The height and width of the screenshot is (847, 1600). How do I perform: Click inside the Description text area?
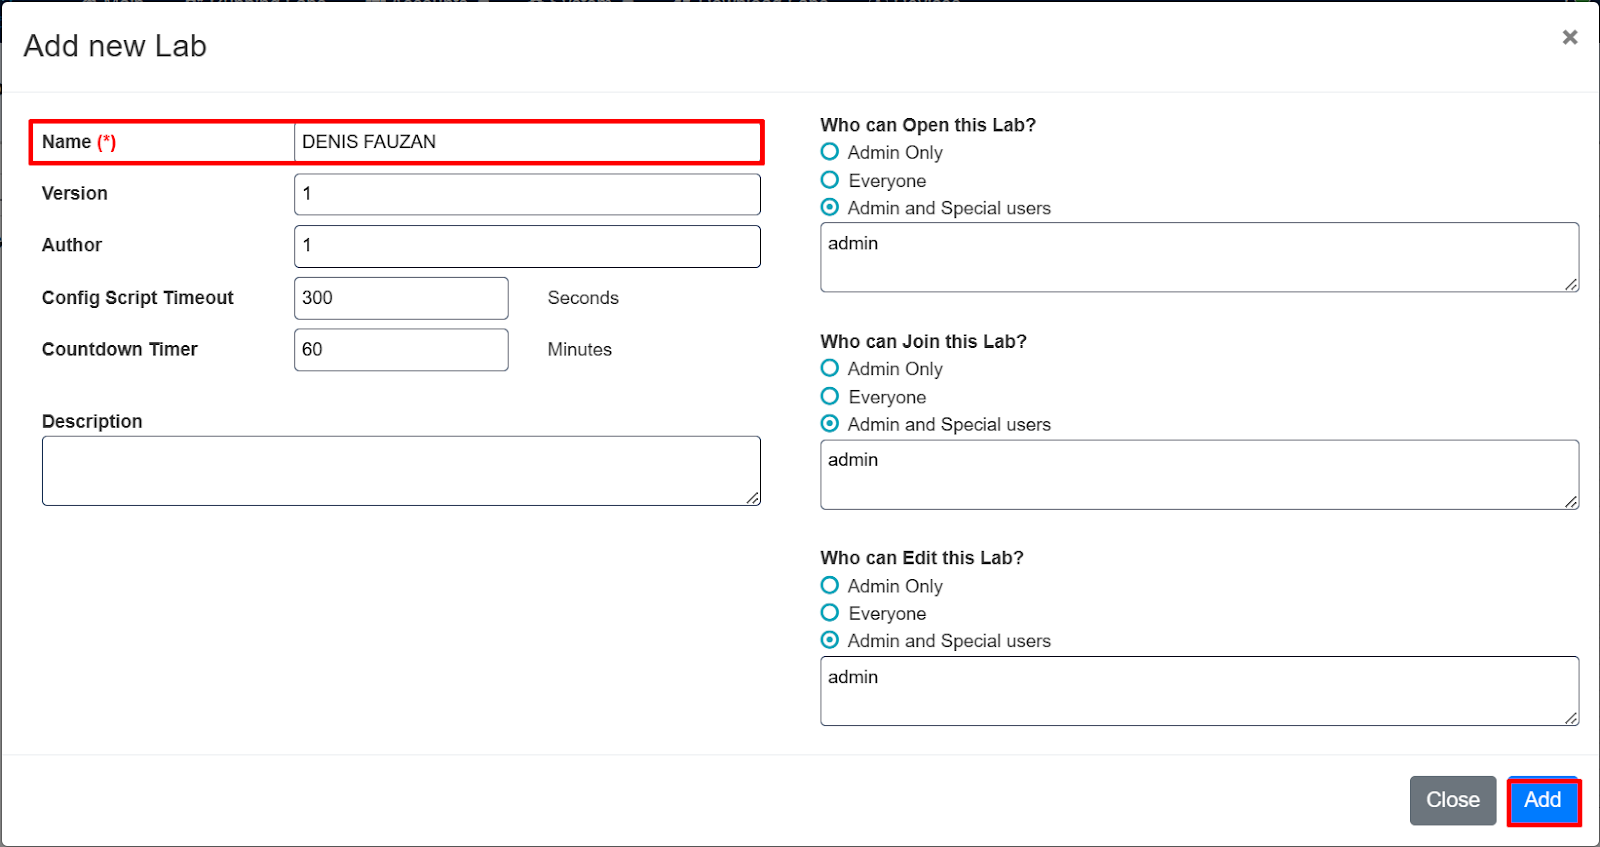(x=401, y=471)
